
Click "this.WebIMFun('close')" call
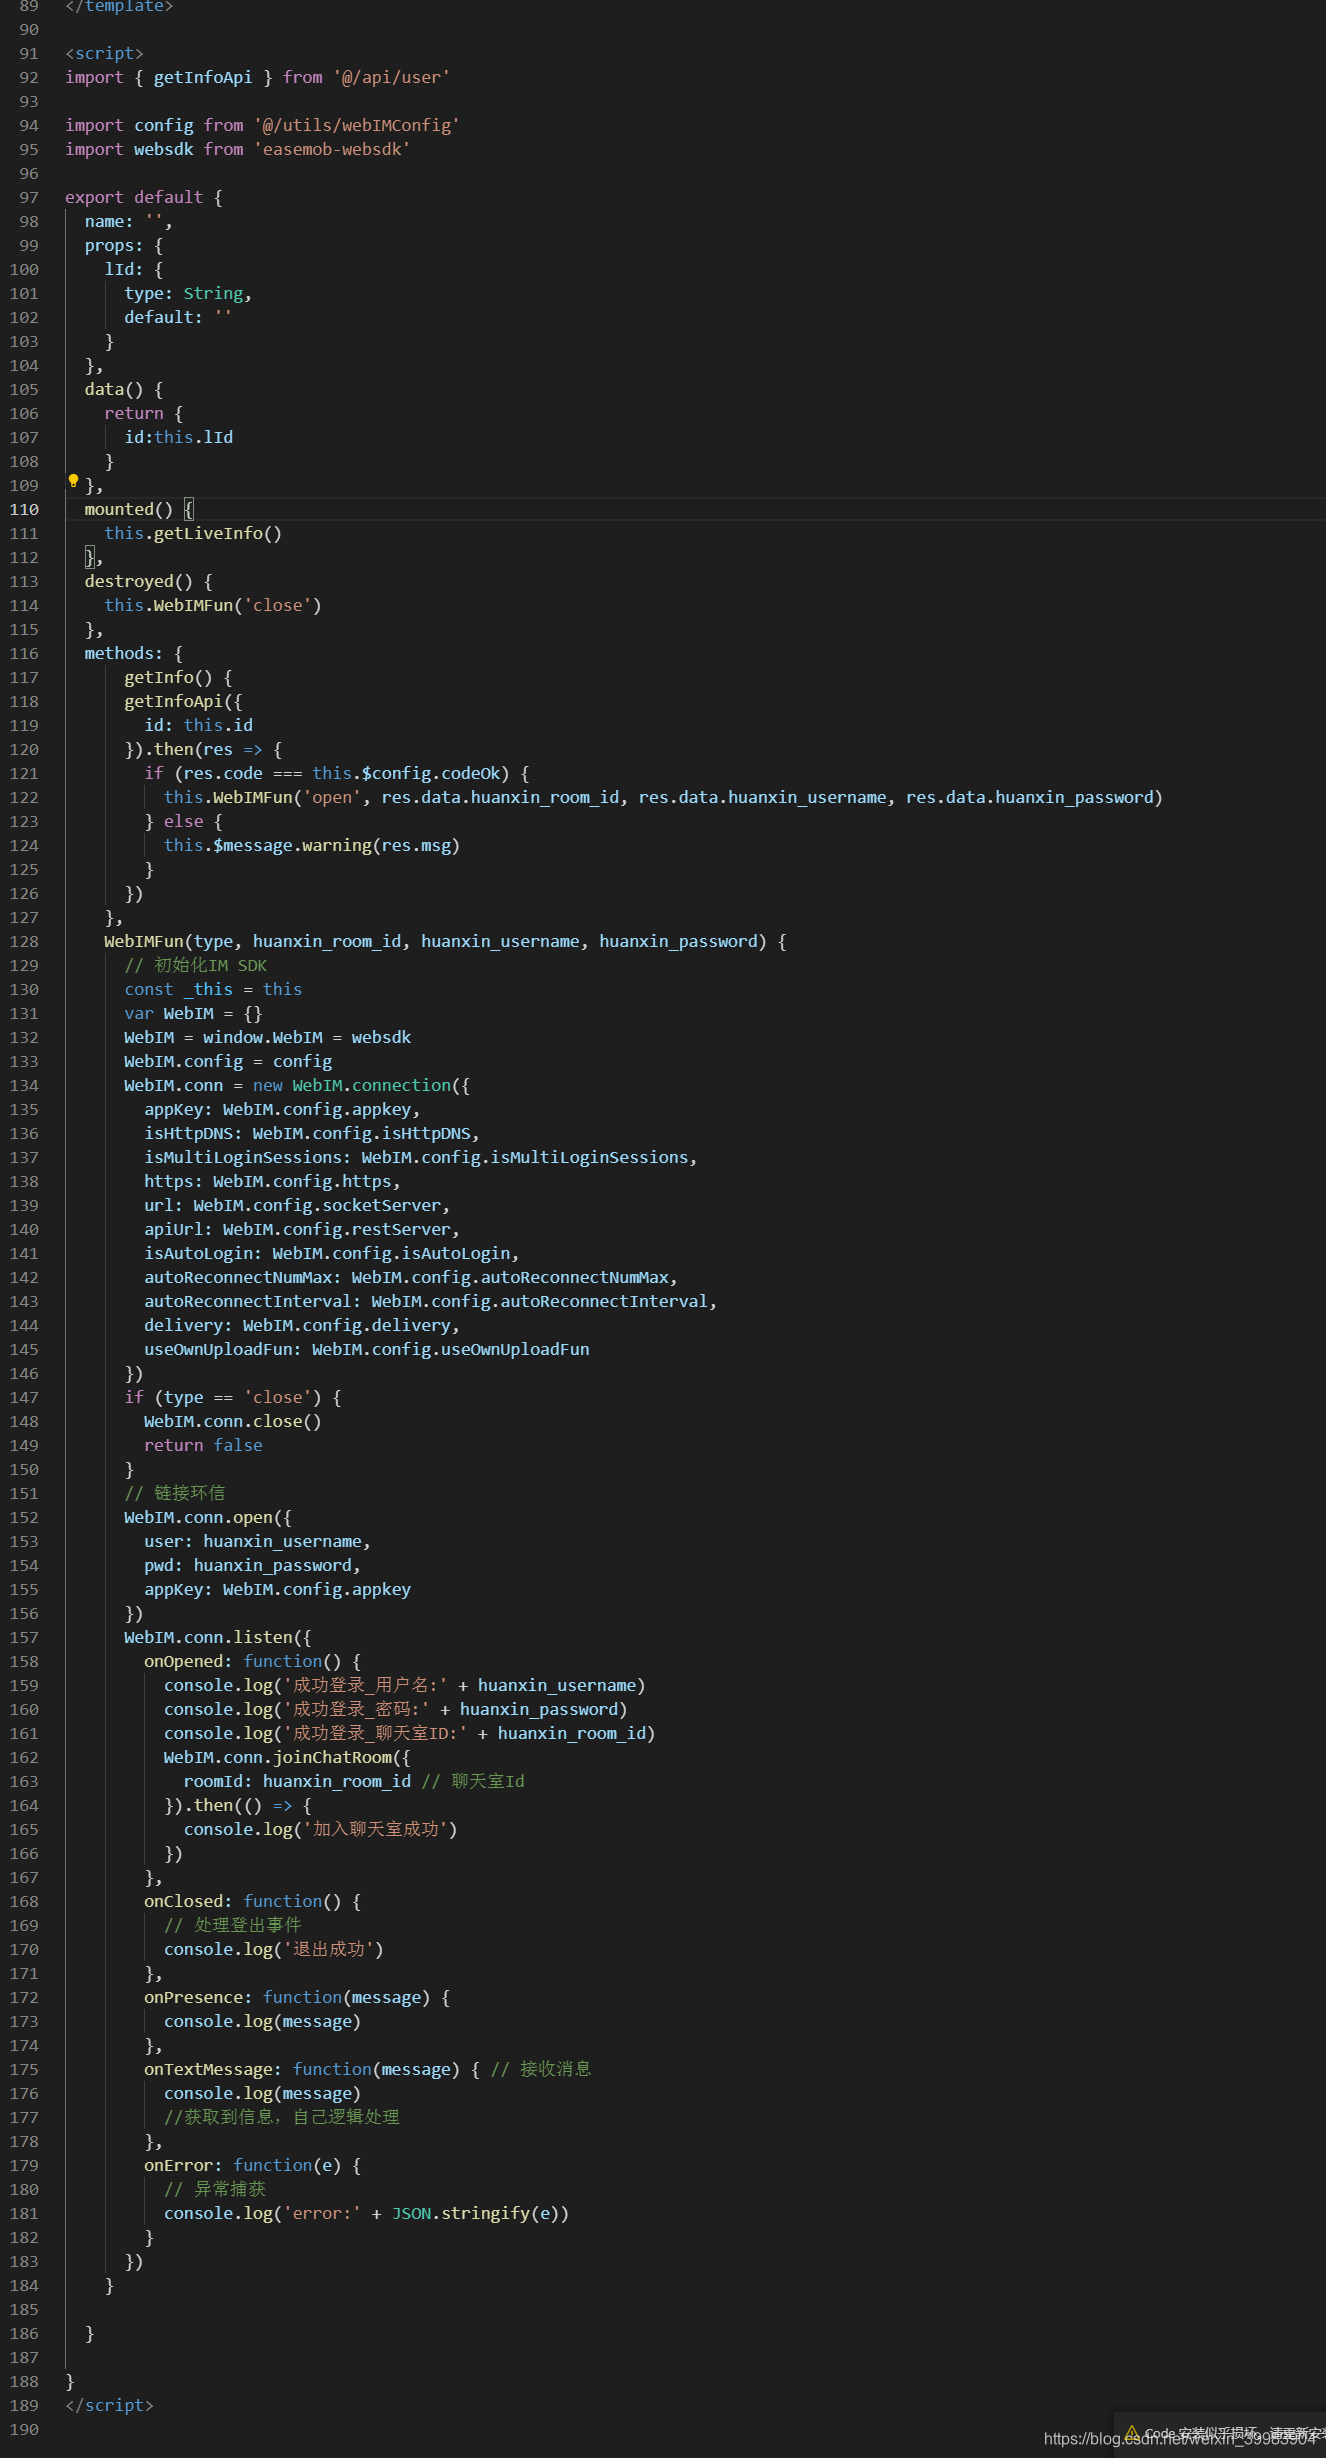[x=213, y=605]
